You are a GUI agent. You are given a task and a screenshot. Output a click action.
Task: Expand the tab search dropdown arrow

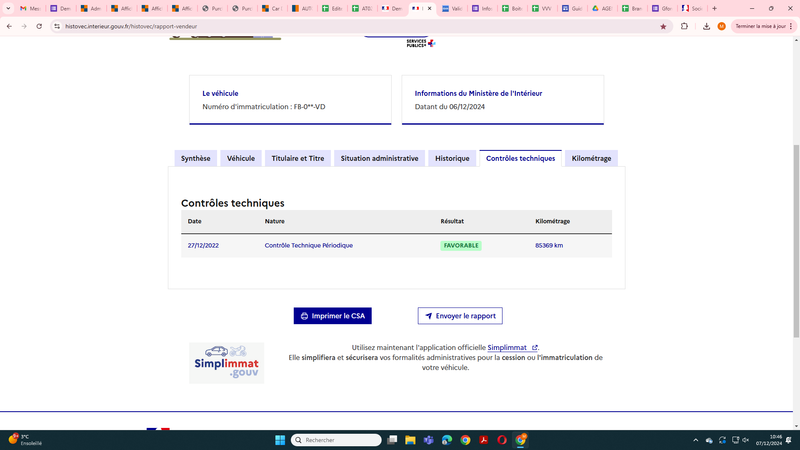tap(8, 8)
